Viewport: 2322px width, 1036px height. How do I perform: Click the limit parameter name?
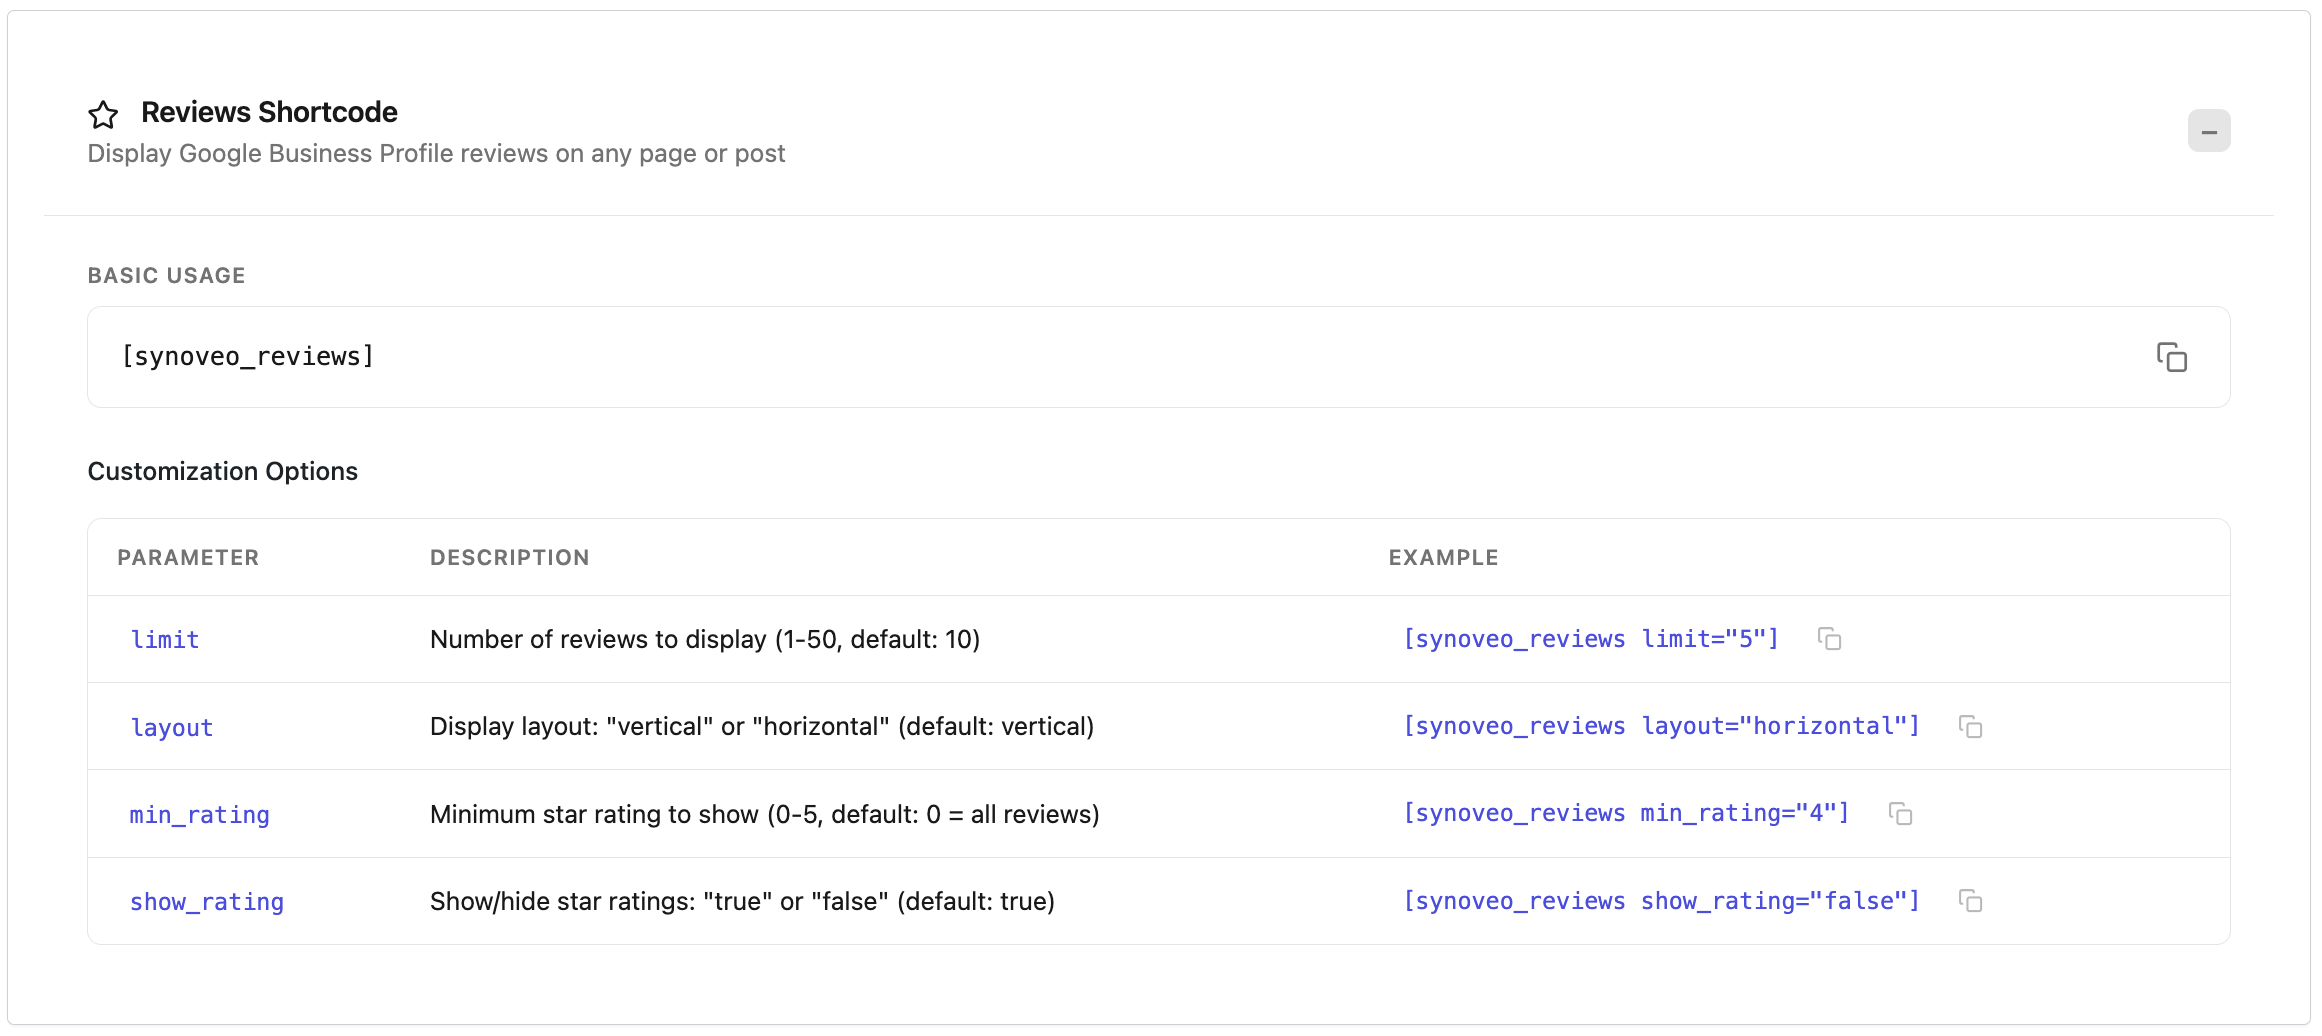point(165,640)
